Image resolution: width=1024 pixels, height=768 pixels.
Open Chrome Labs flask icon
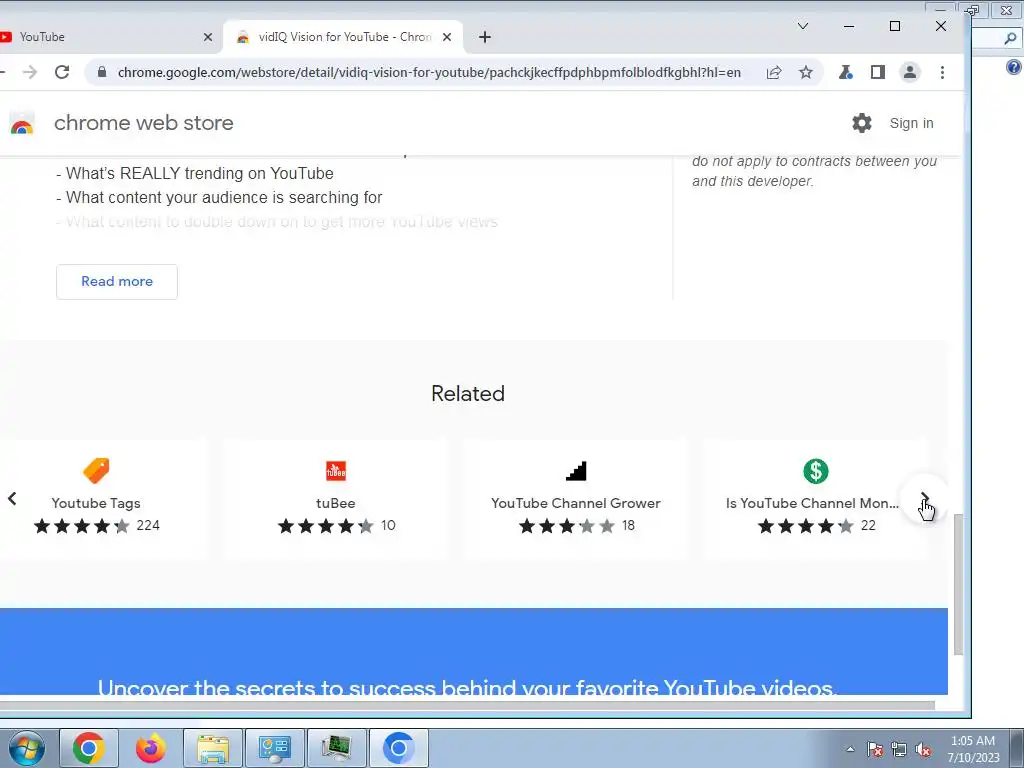tap(846, 72)
